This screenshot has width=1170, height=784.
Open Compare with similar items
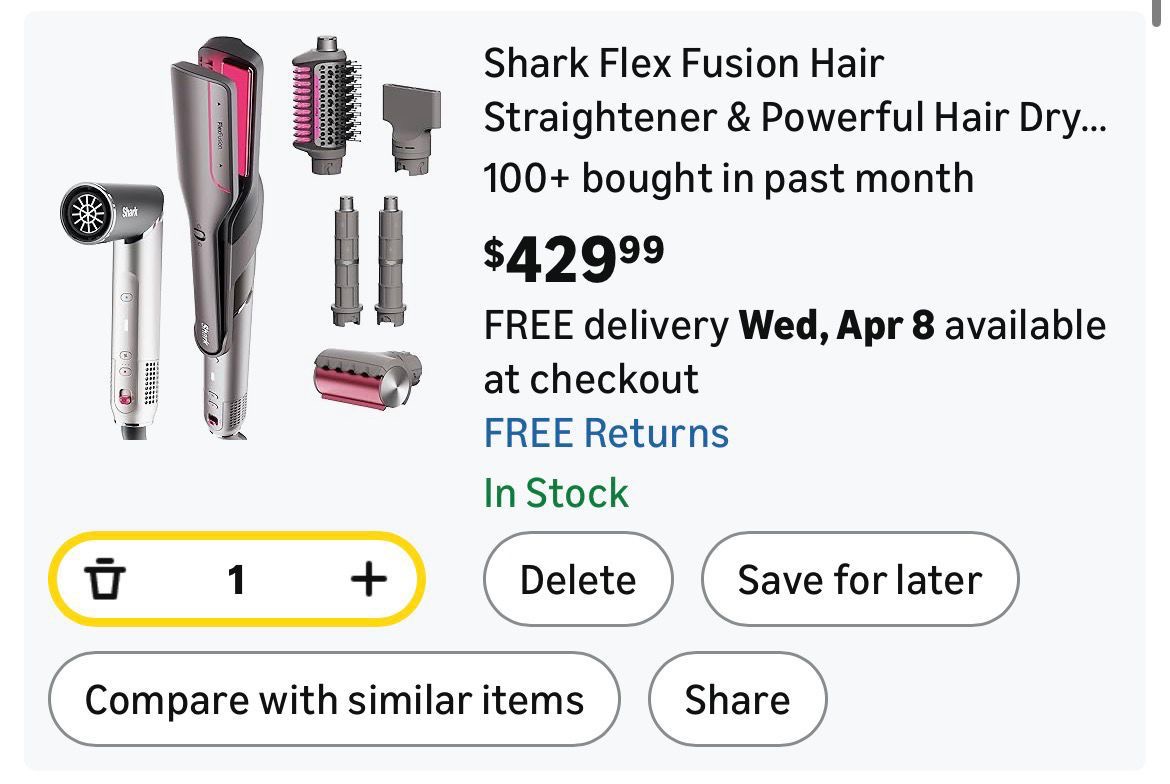point(334,699)
